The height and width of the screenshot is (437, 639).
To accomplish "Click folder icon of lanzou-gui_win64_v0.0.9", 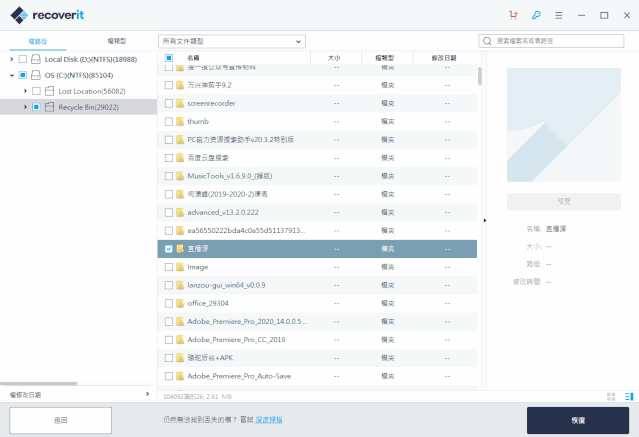I will 180,285.
